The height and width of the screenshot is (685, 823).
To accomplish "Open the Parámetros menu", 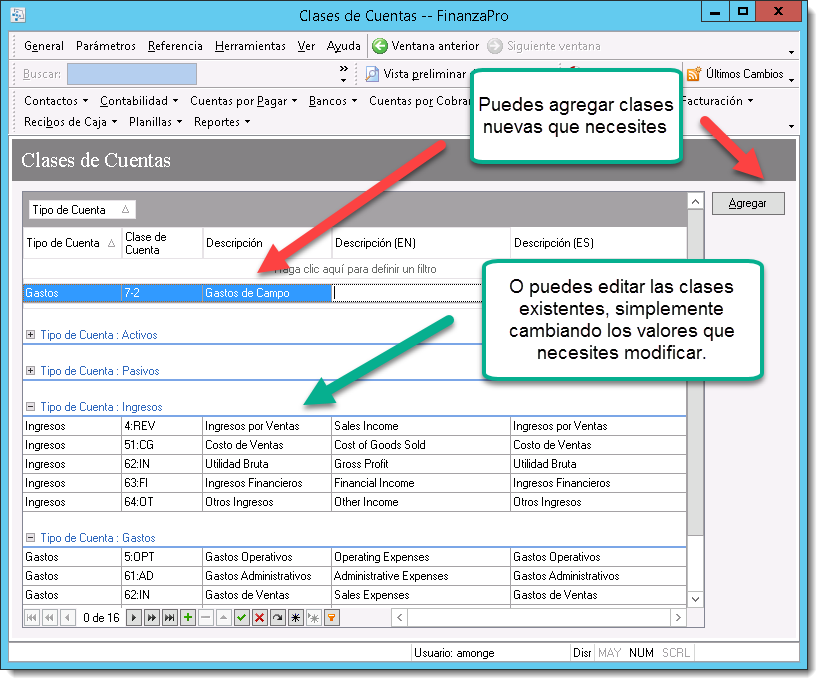I will click(x=105, y=46).
